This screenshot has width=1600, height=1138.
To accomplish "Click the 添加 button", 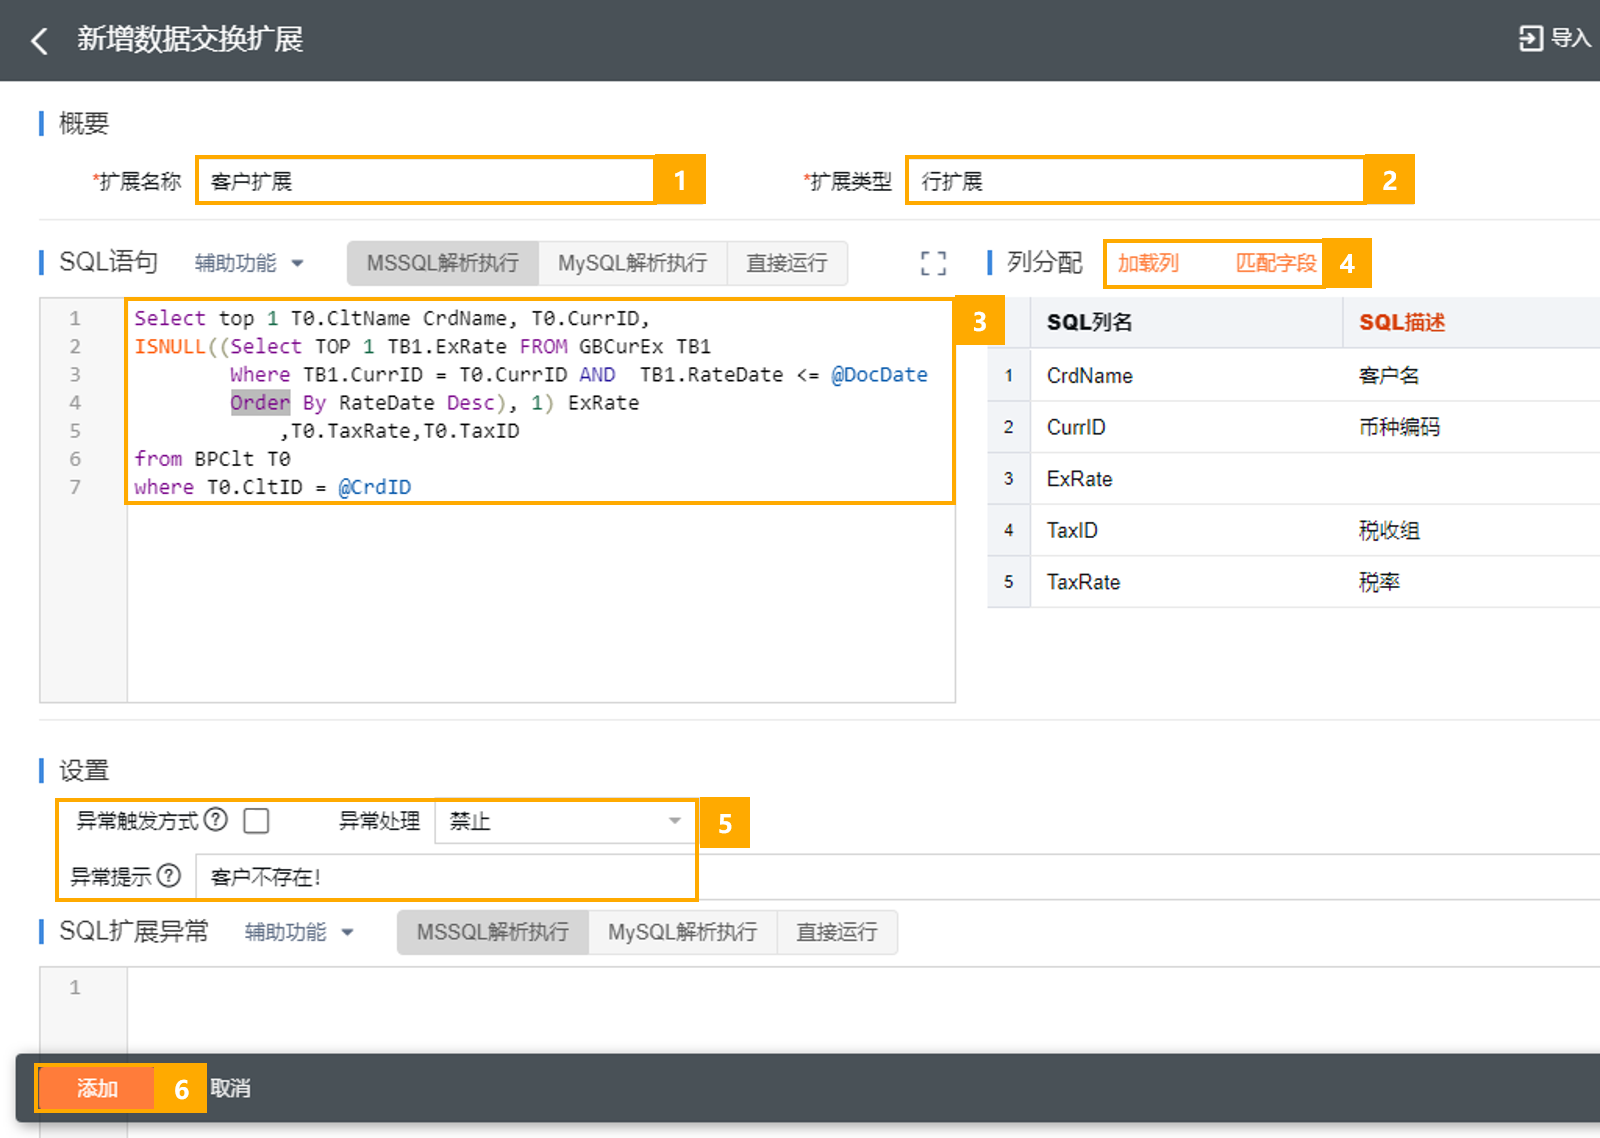I will (97, 1088).
